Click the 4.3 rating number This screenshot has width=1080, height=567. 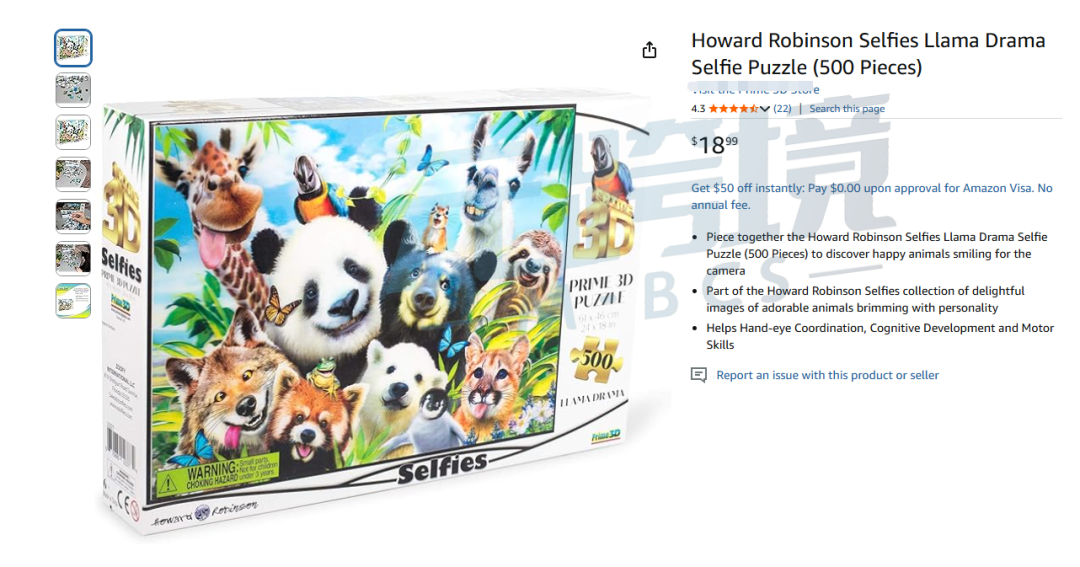tap(698, 109)
